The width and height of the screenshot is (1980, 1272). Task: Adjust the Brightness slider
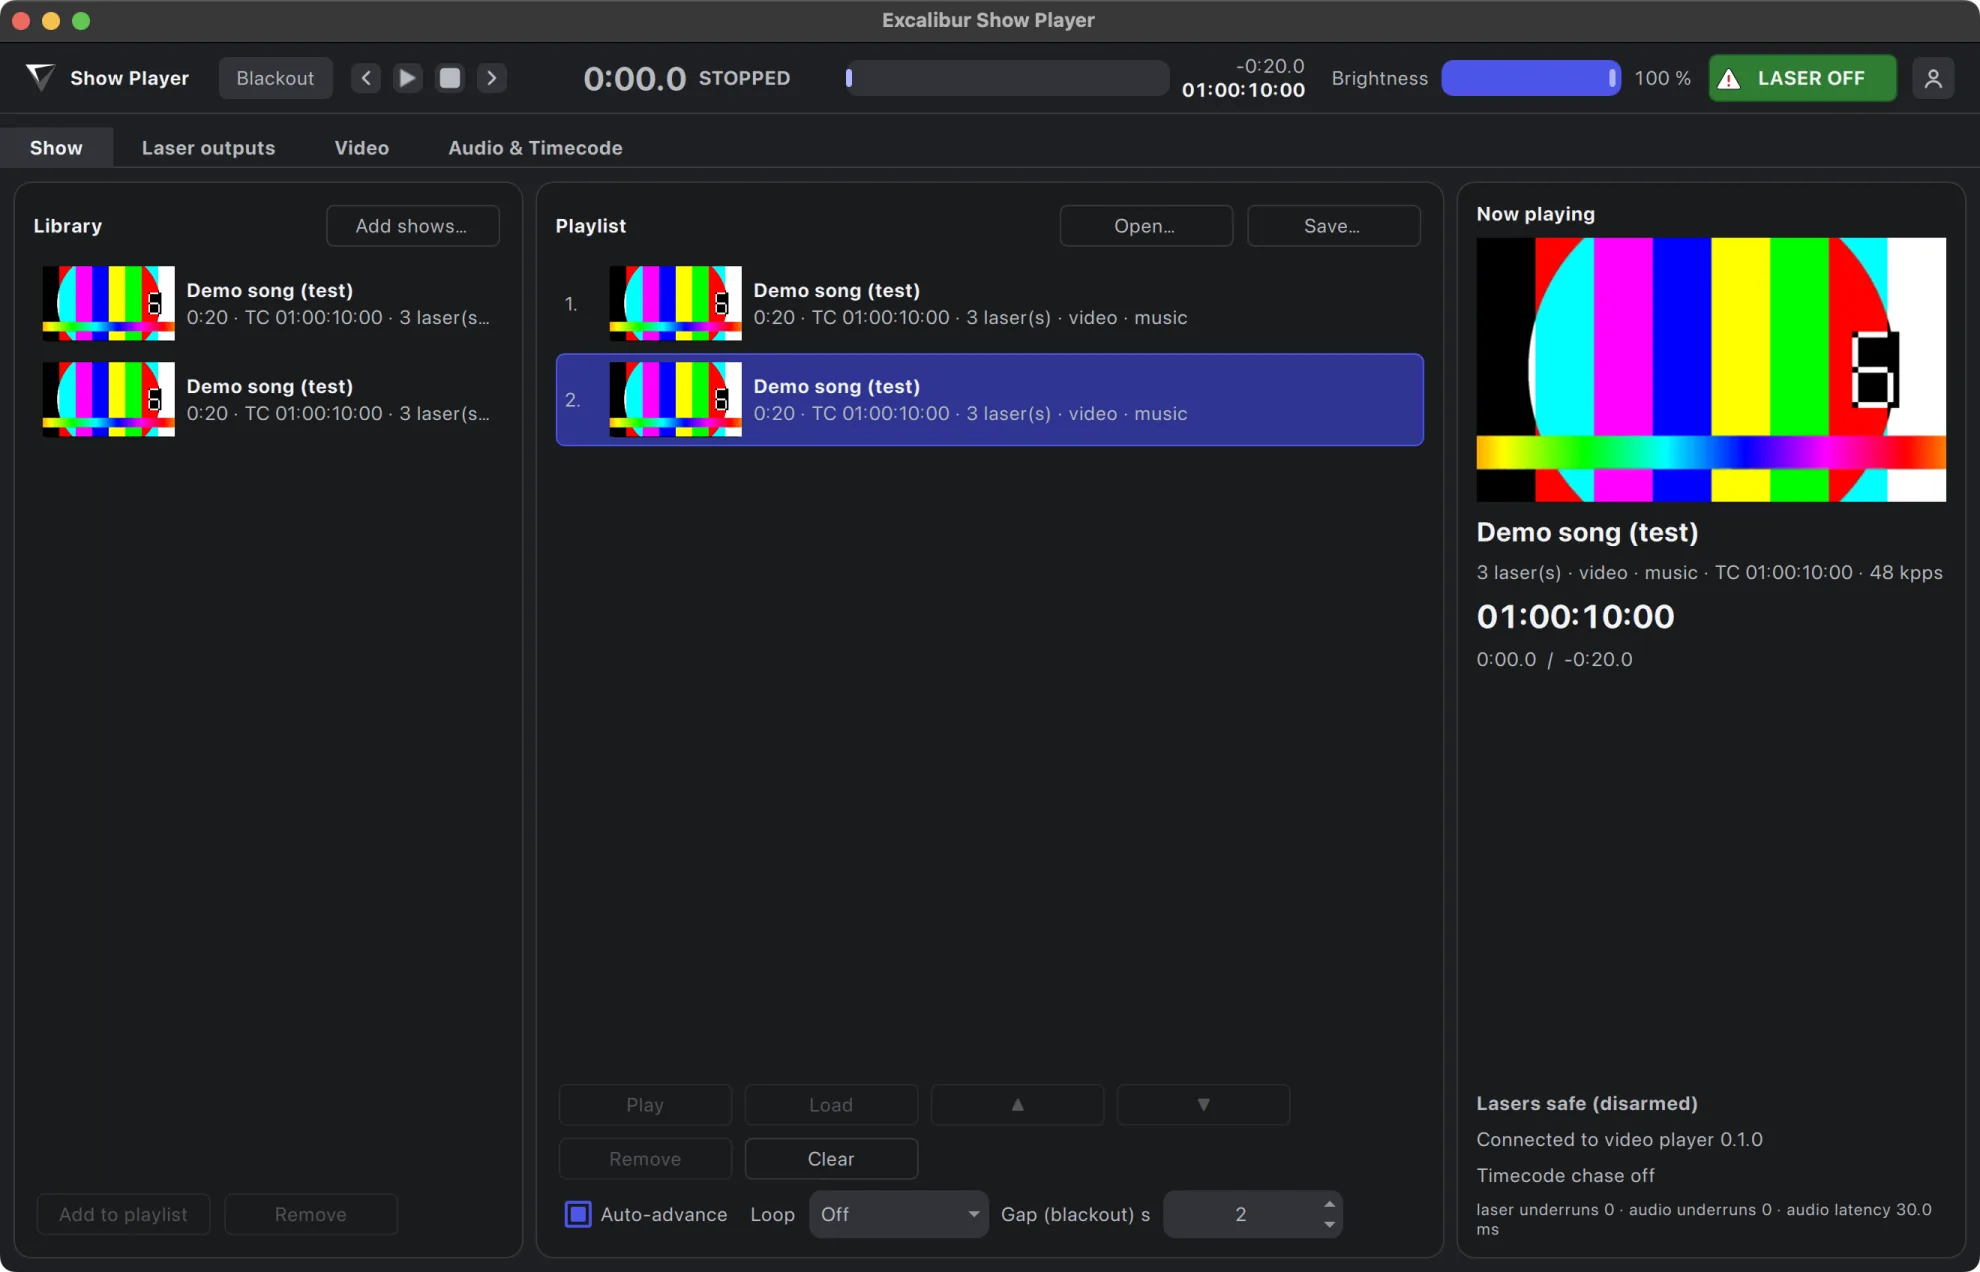(1531, 78)
